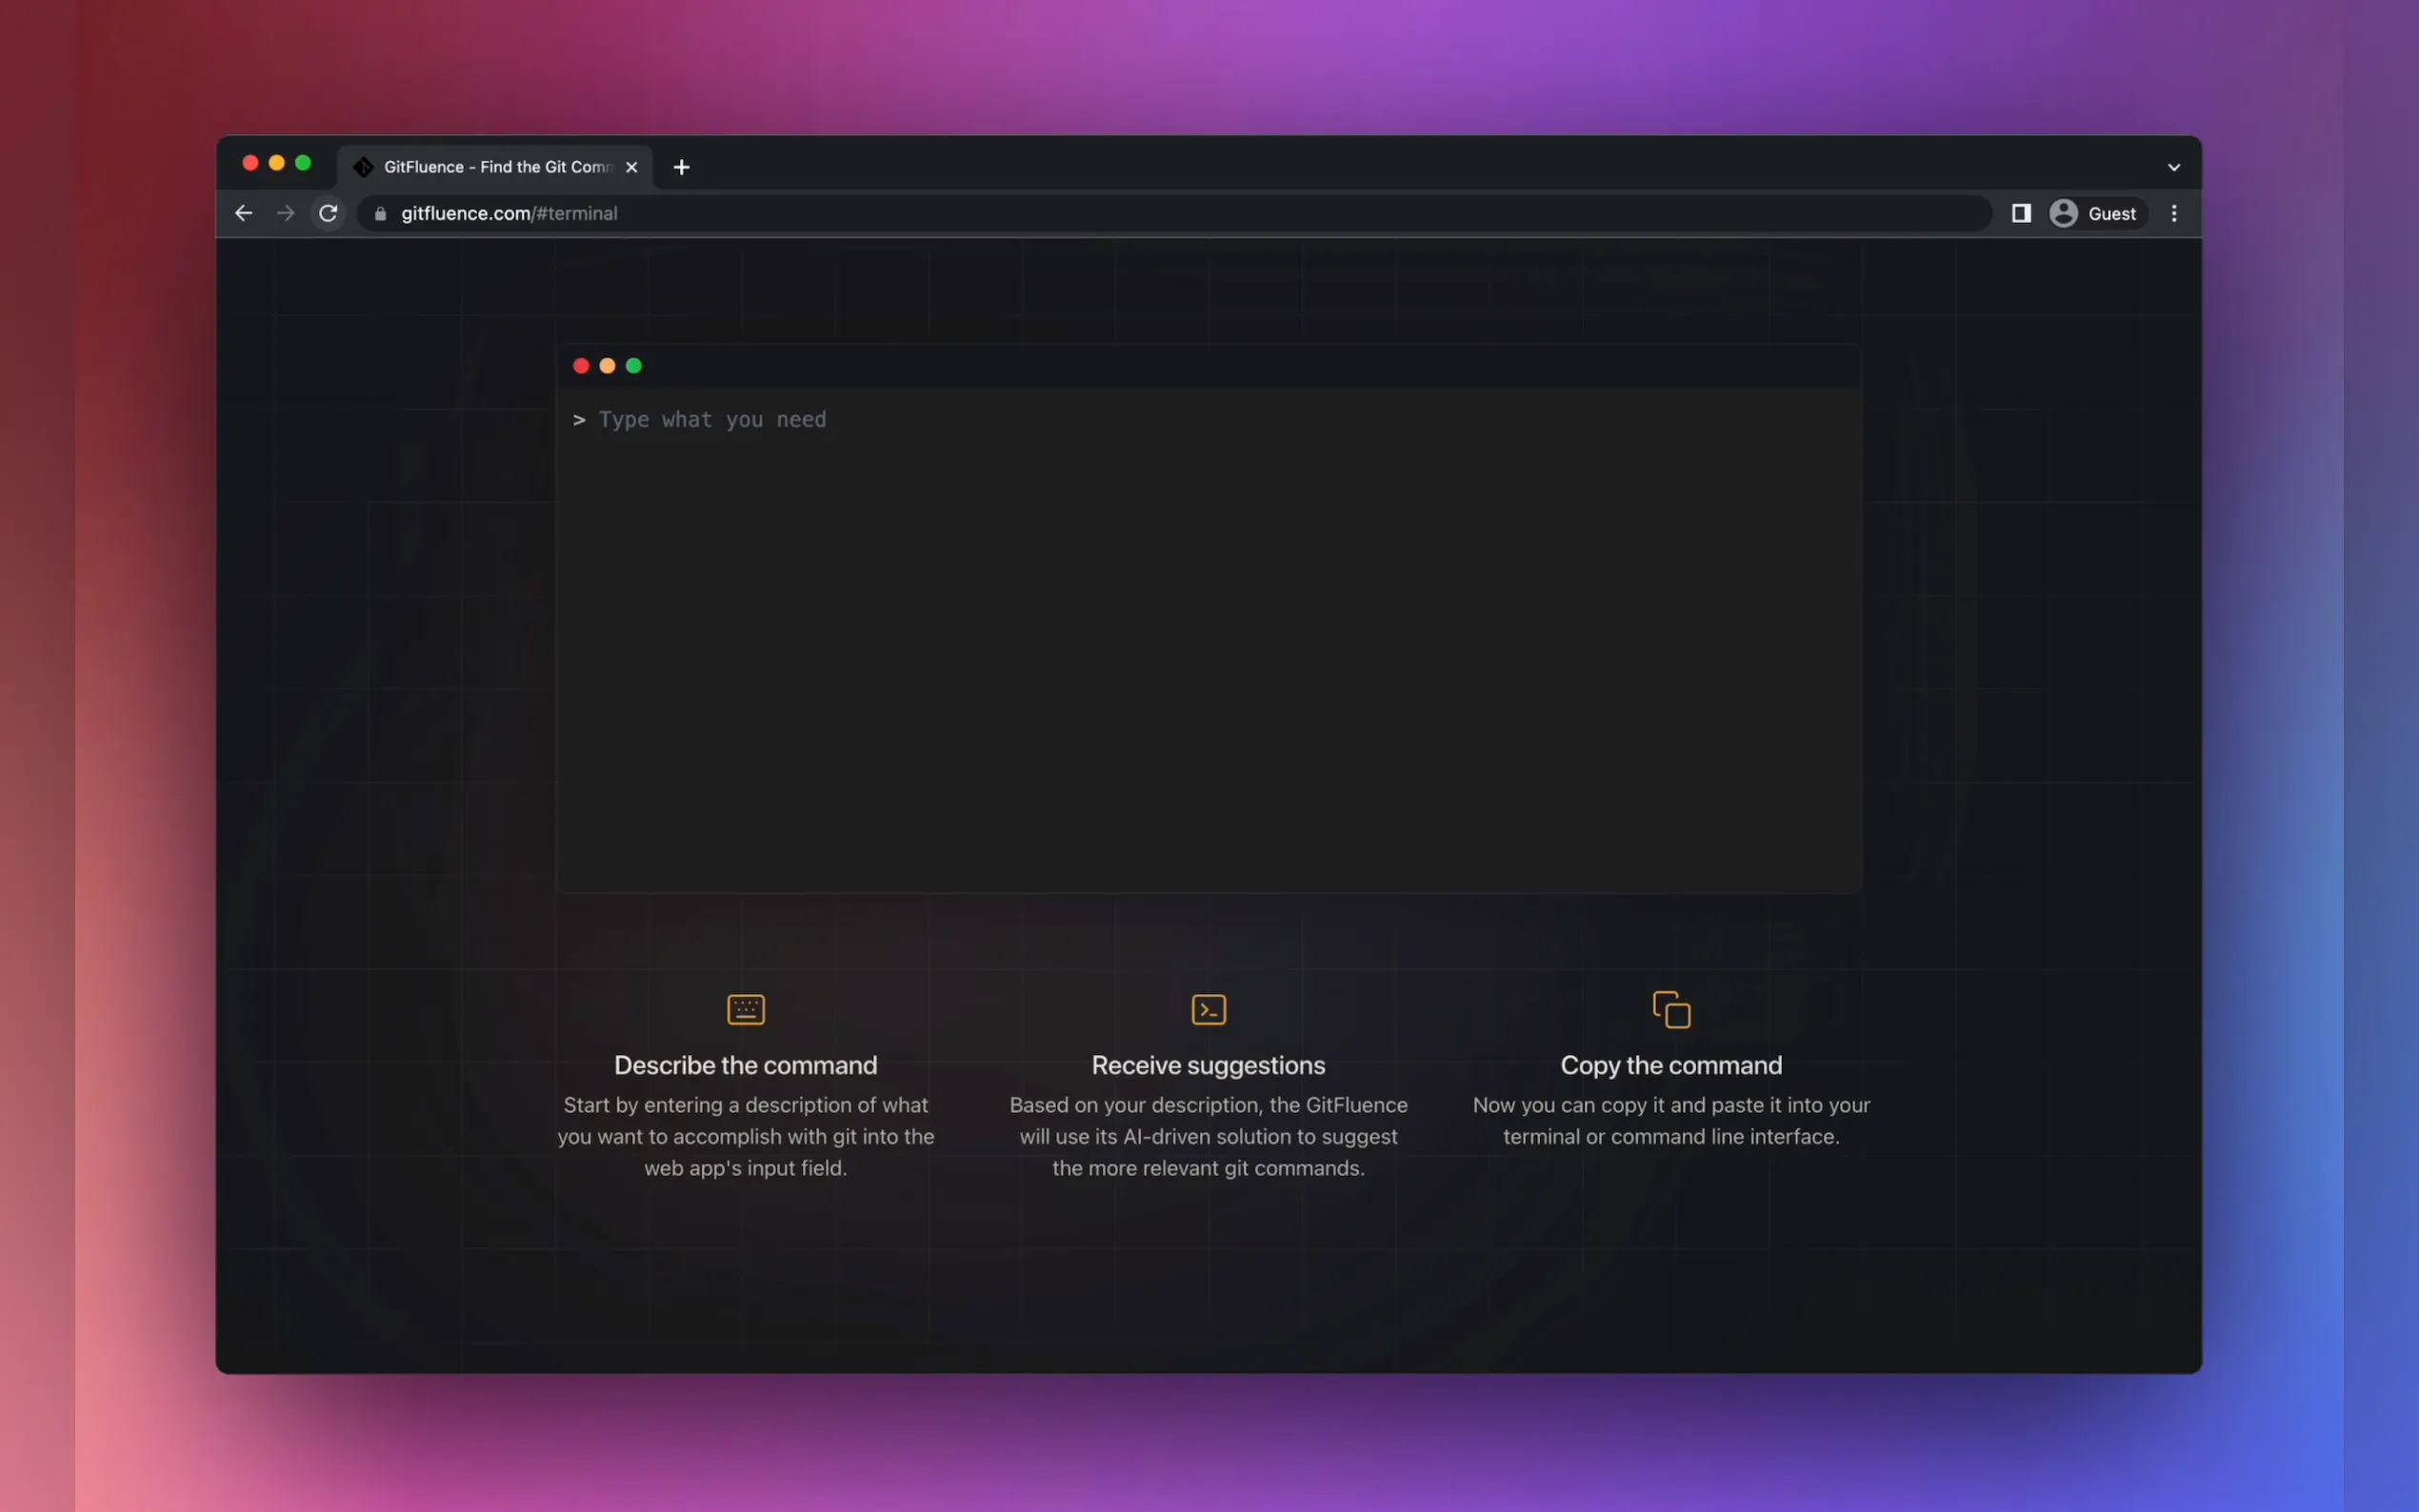Click the copy icon above Copy

click(1671, 1009)
